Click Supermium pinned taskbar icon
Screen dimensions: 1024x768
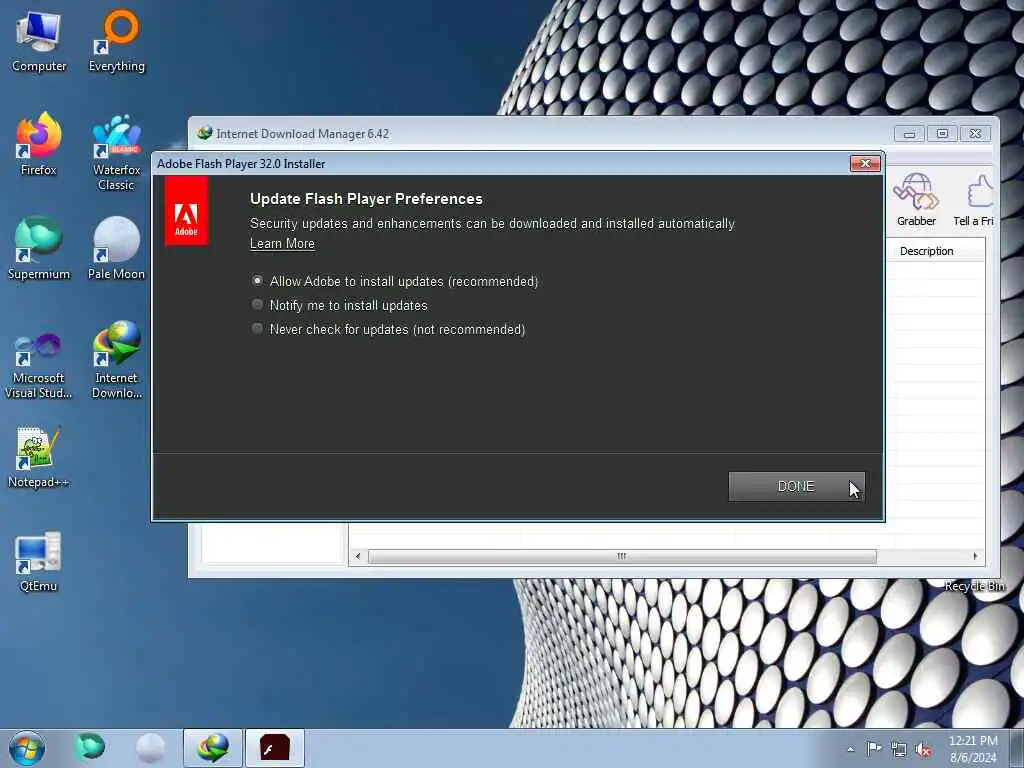point(90,747)
